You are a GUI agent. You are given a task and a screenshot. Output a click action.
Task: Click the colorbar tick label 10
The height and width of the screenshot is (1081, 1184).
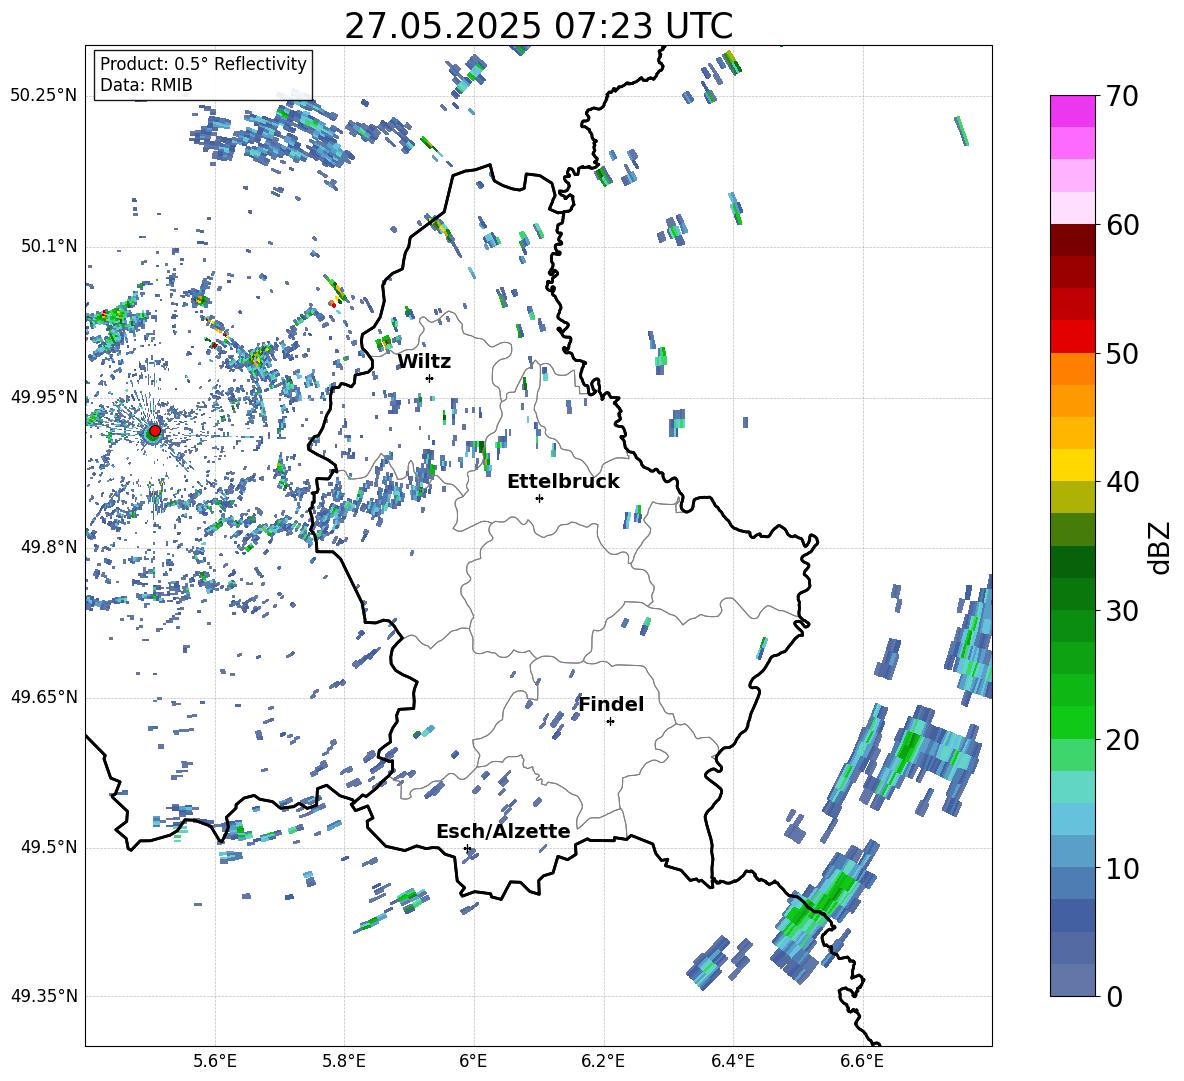pyautogui.click(x=1123, y=868)
